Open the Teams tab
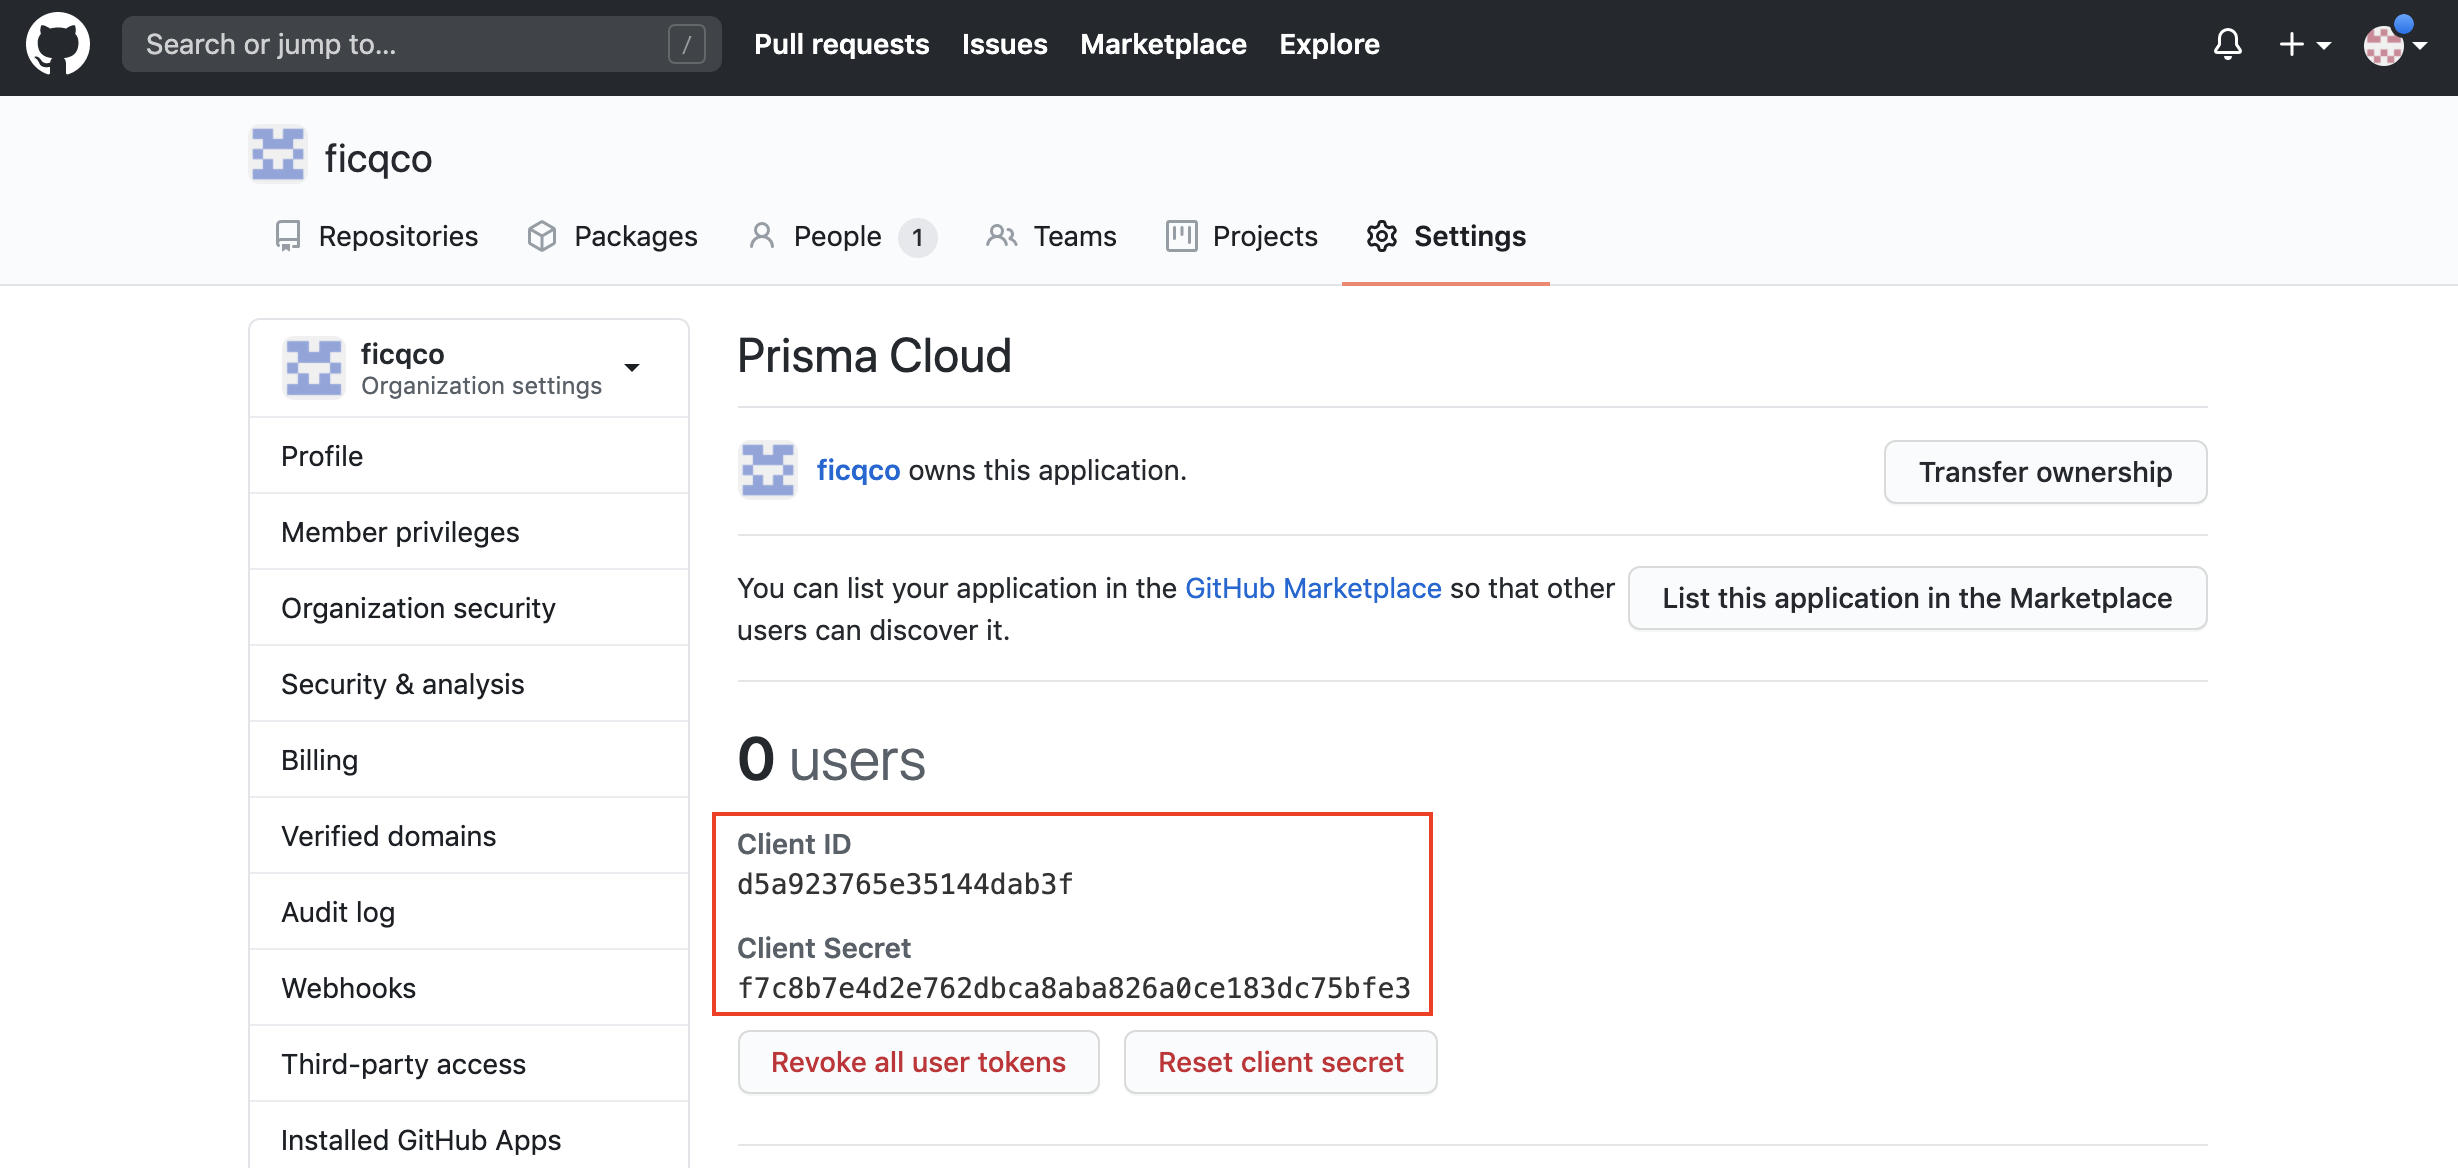Screen dimensions: 2458x1168 click(x=1051, y=236)
